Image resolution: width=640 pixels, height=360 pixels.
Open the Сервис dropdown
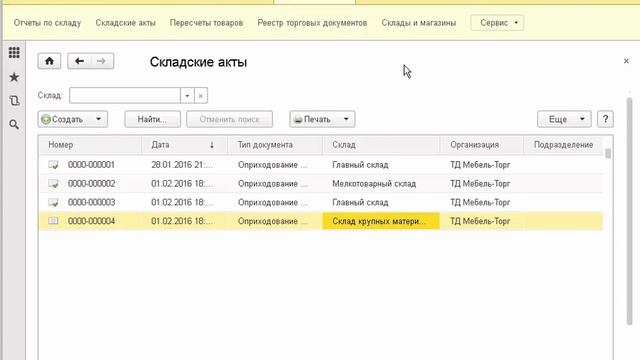point(497,23)
